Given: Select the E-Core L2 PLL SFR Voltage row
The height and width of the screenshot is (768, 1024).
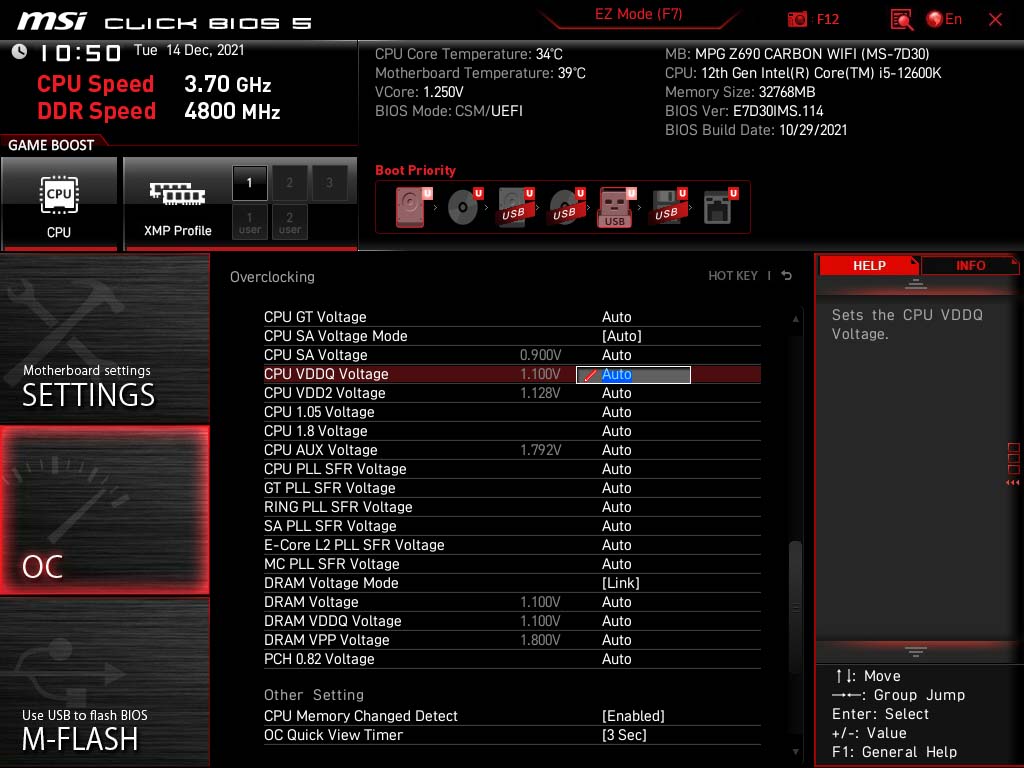Looking at the screenshot, I should (512, 544).
